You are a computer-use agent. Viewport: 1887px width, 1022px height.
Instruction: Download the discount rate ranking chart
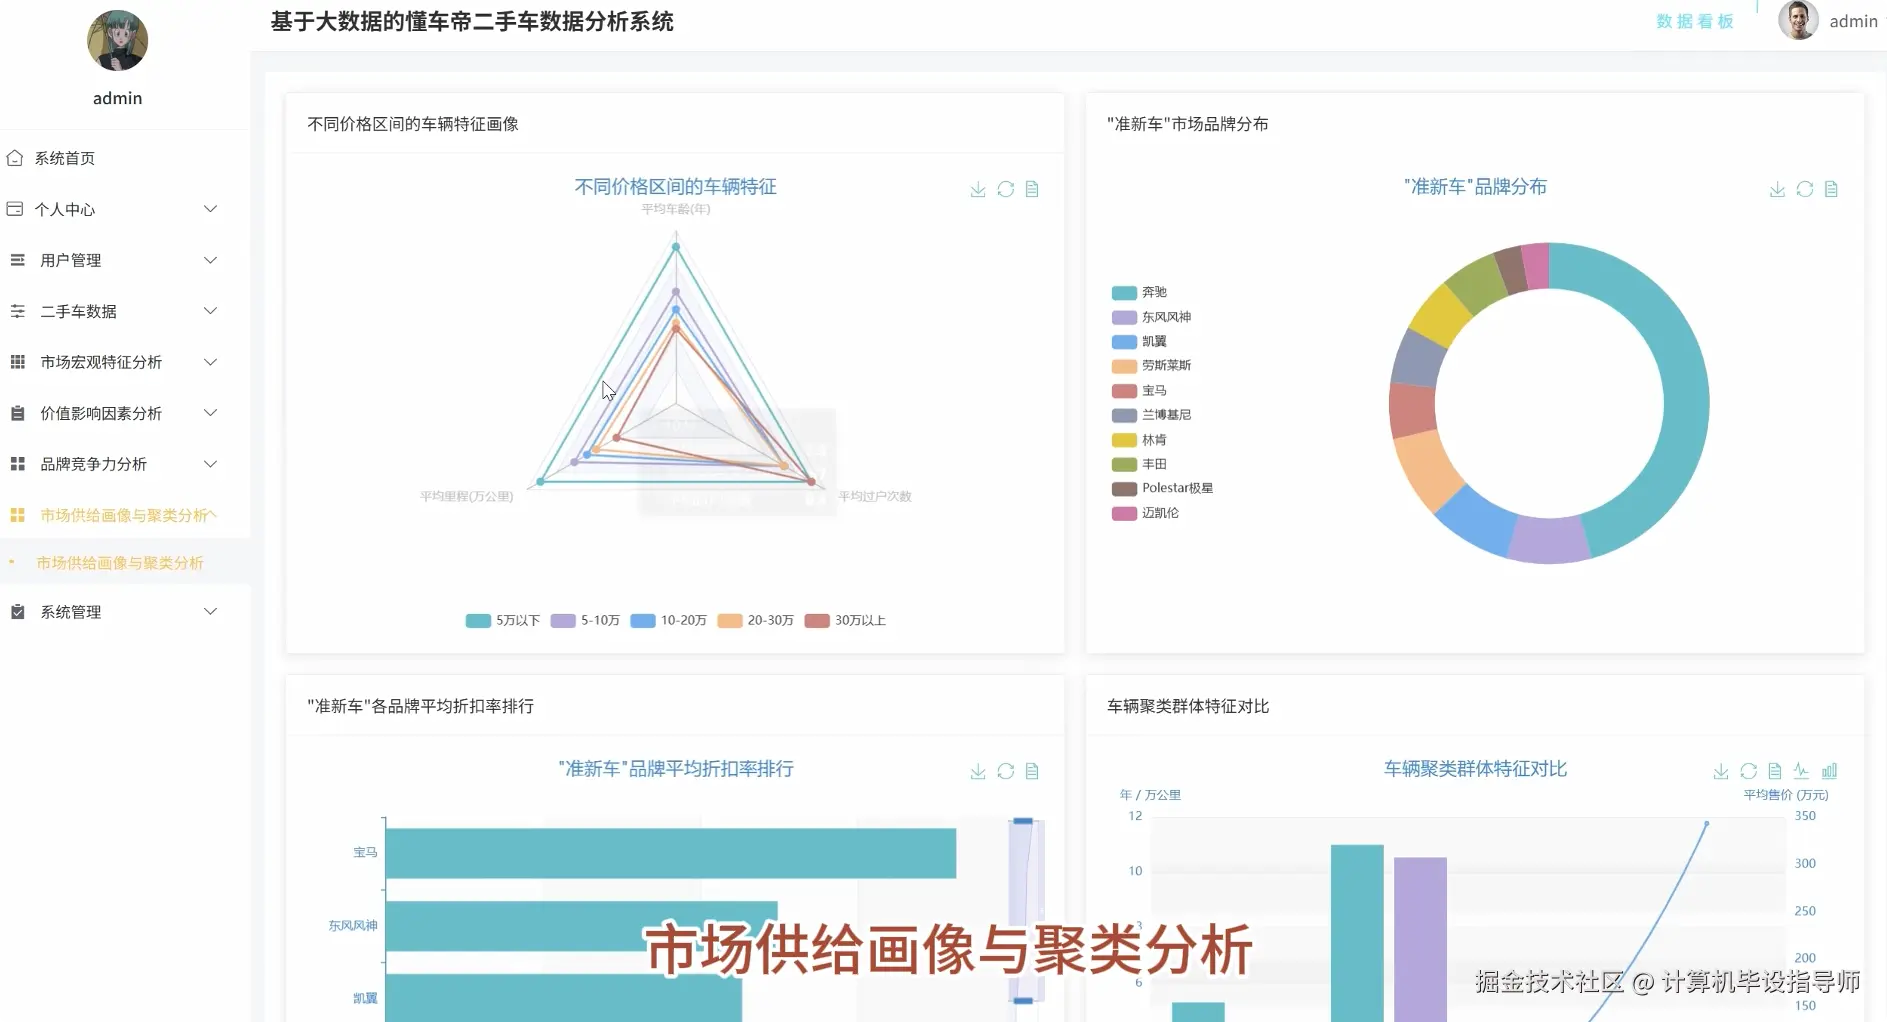978,771
